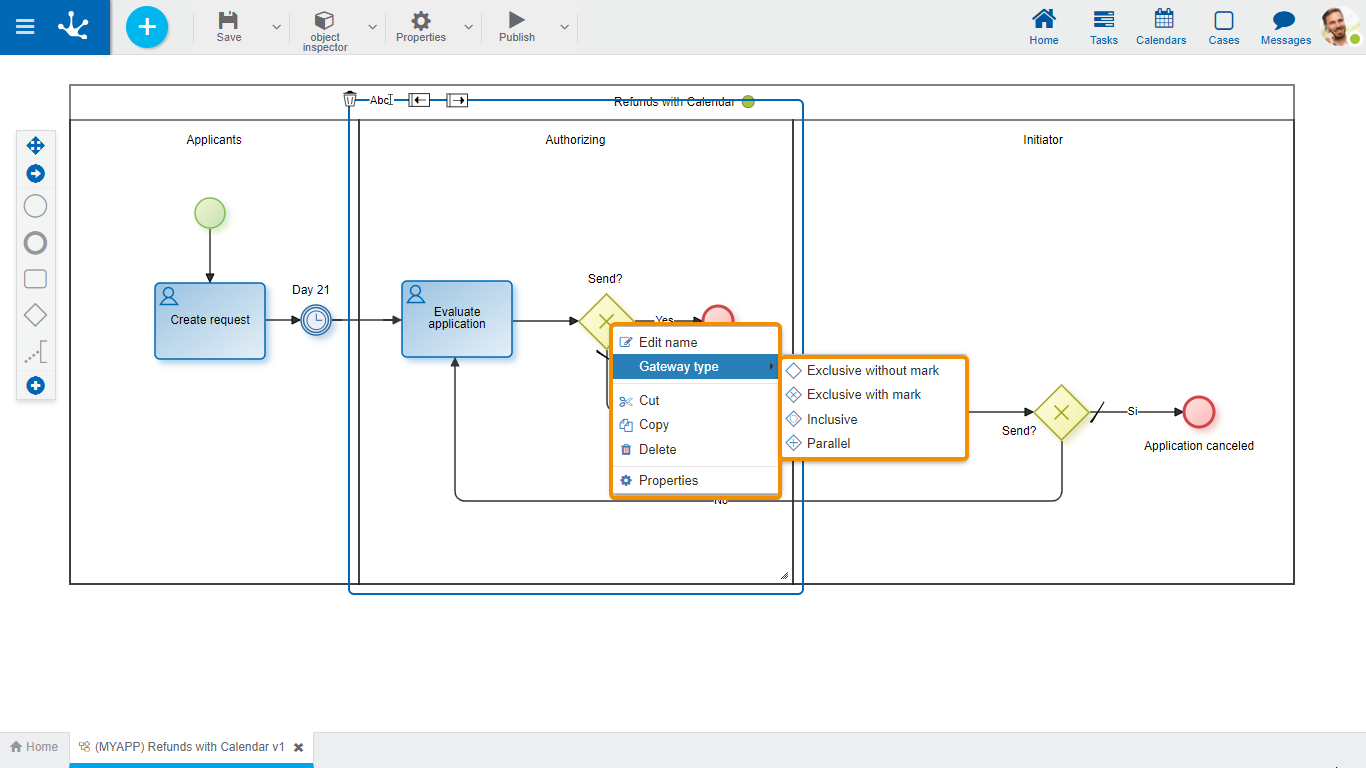This screenshot has width=1366, height=768.
Task: Open the Calendars page
Action: tap(1161, 27)
